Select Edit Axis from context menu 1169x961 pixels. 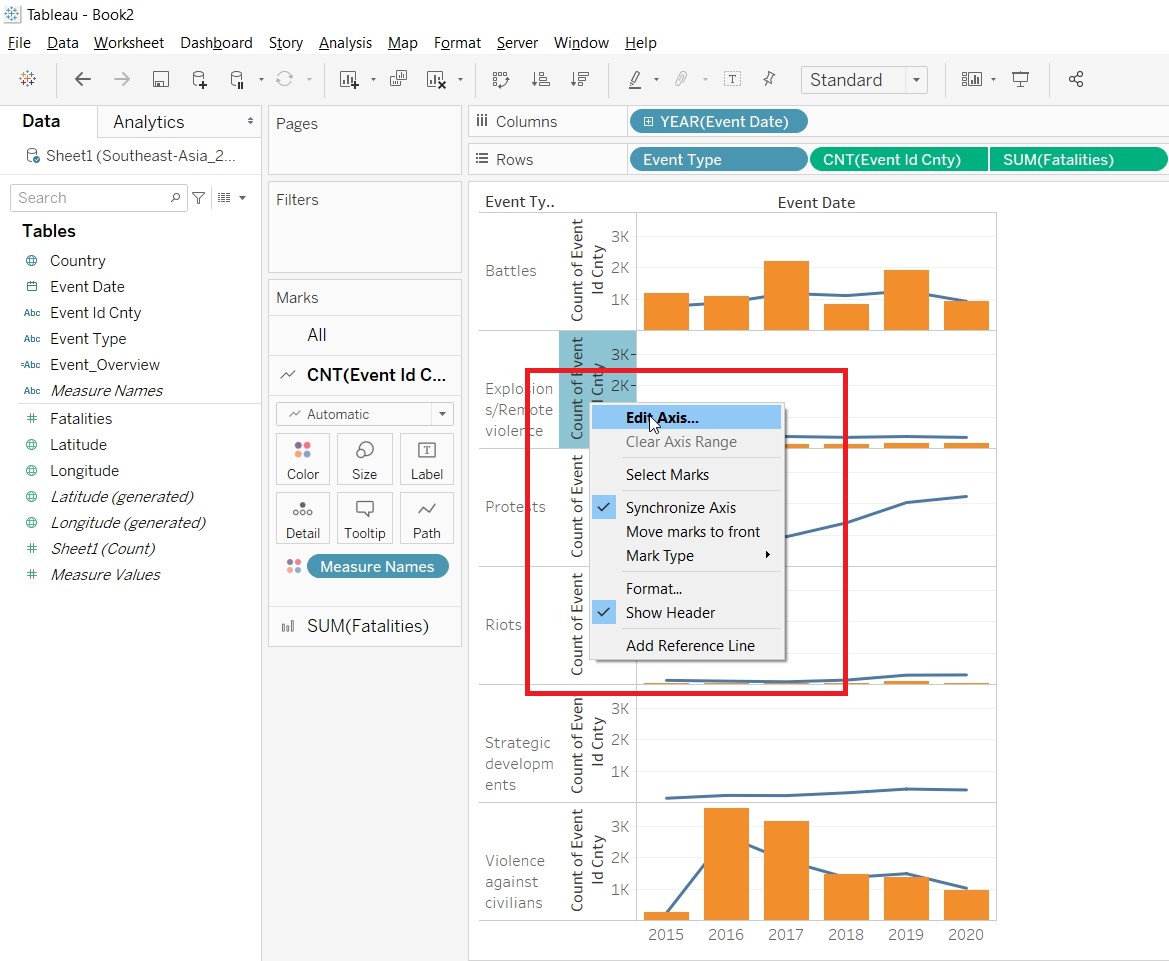coord(662,418)
